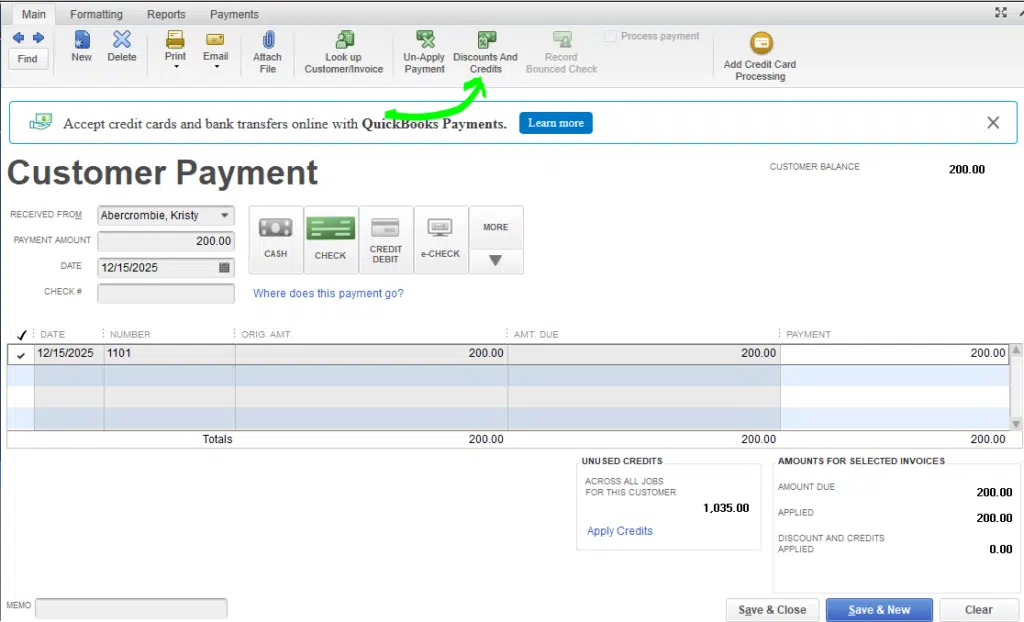The height and width of the screenshot is (622, 1024).
Task: Switch to the Main tab
Action: (34, 14)
